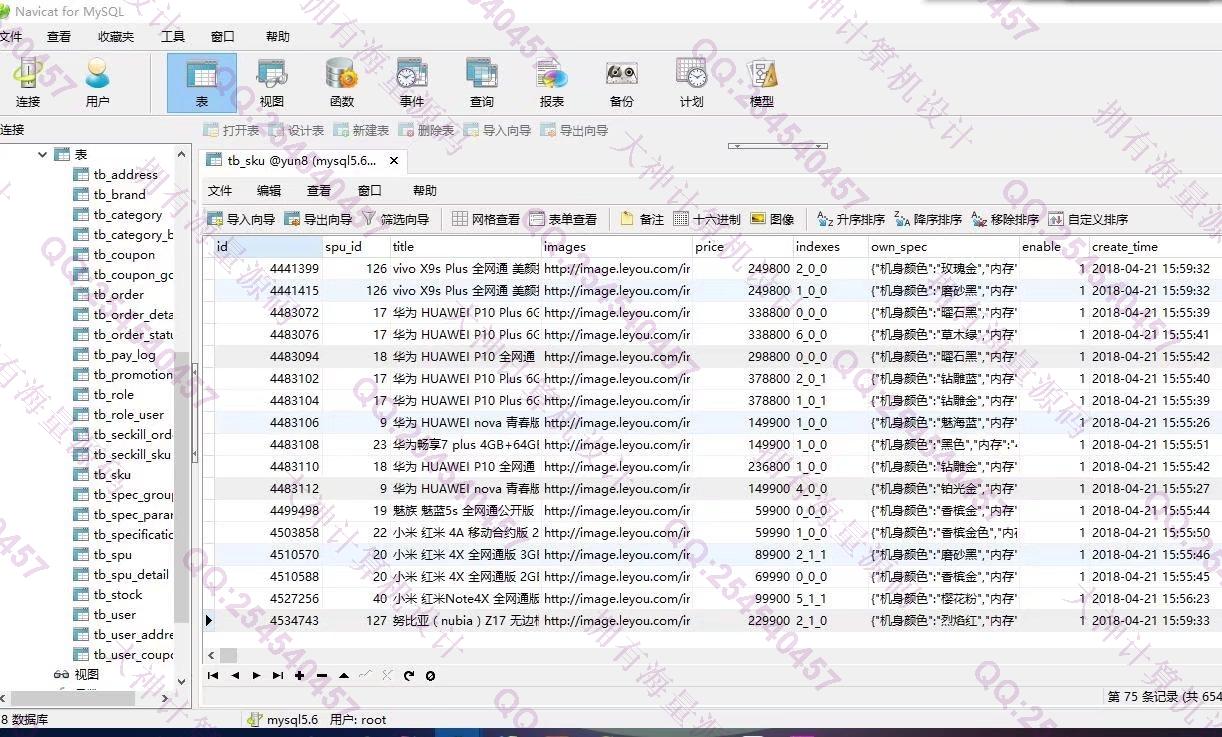Open the top 查看 menu
Screen dimensions: 1222x737
tap(59, 37)
